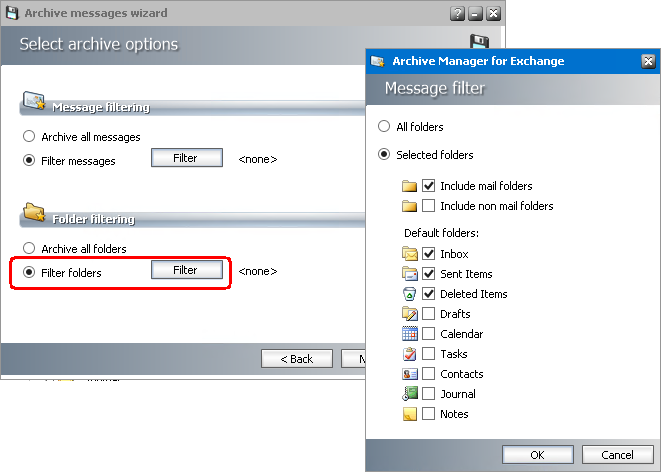Choose the Selected folders radio option

(384, 154)
